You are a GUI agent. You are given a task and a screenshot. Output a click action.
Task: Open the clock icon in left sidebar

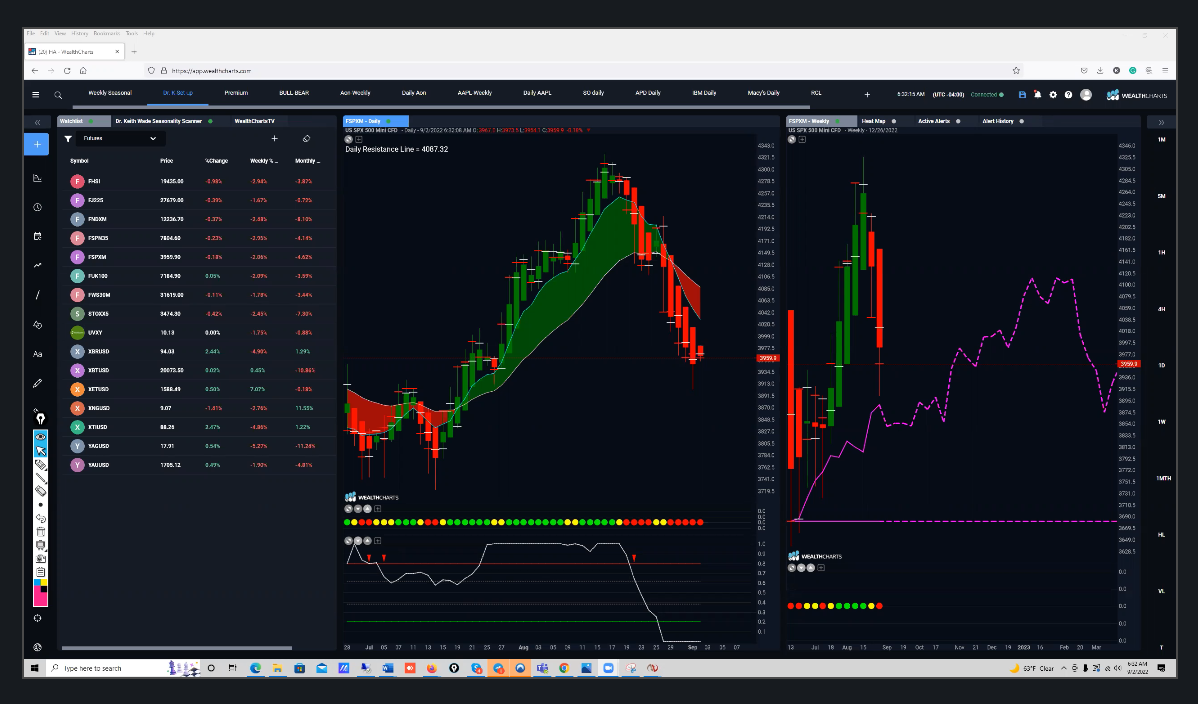37,207
